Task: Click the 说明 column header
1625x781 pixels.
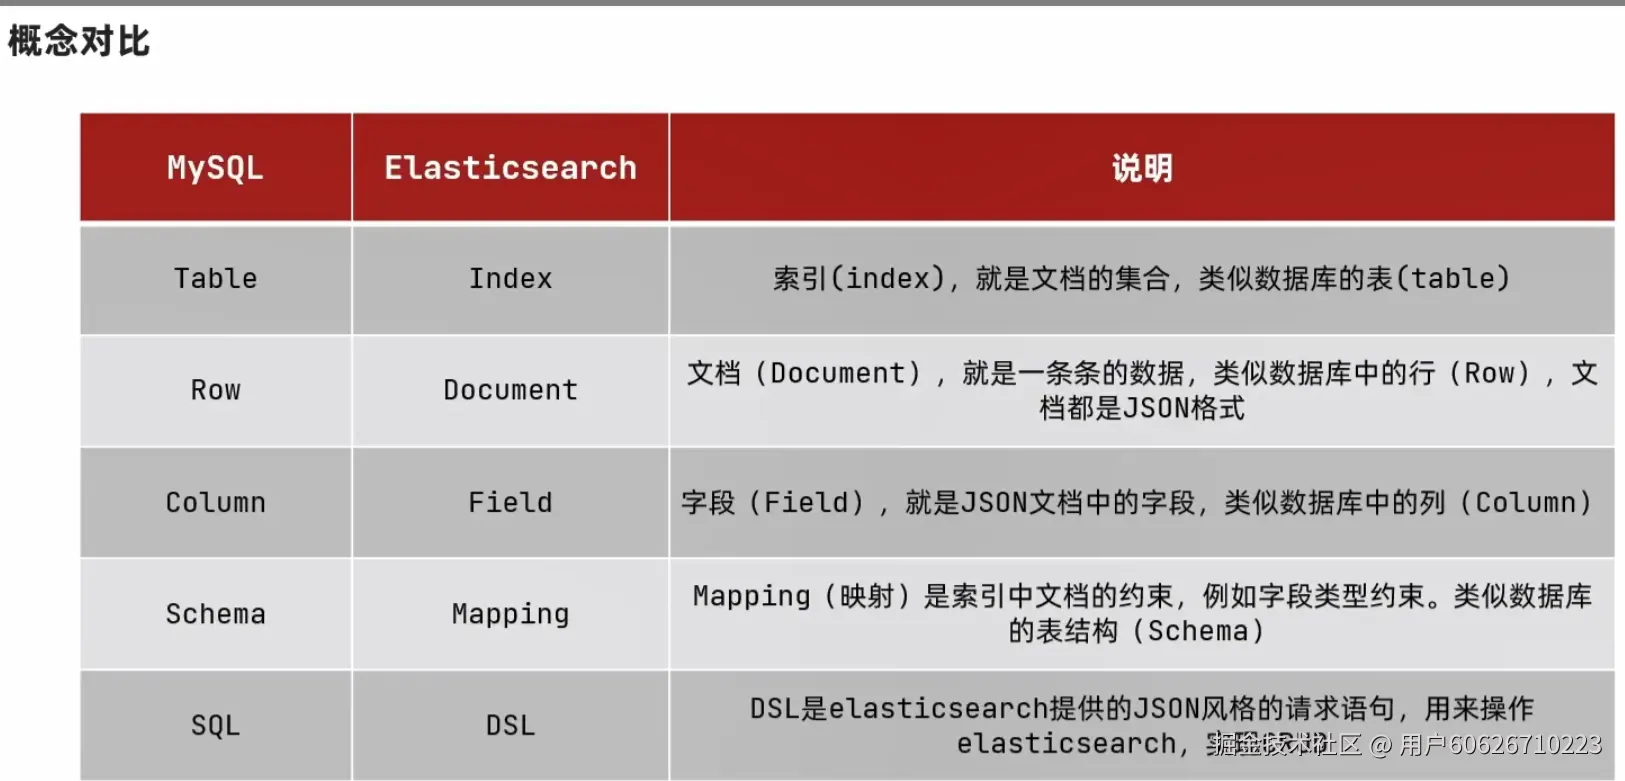Action: coord(1142,167)
